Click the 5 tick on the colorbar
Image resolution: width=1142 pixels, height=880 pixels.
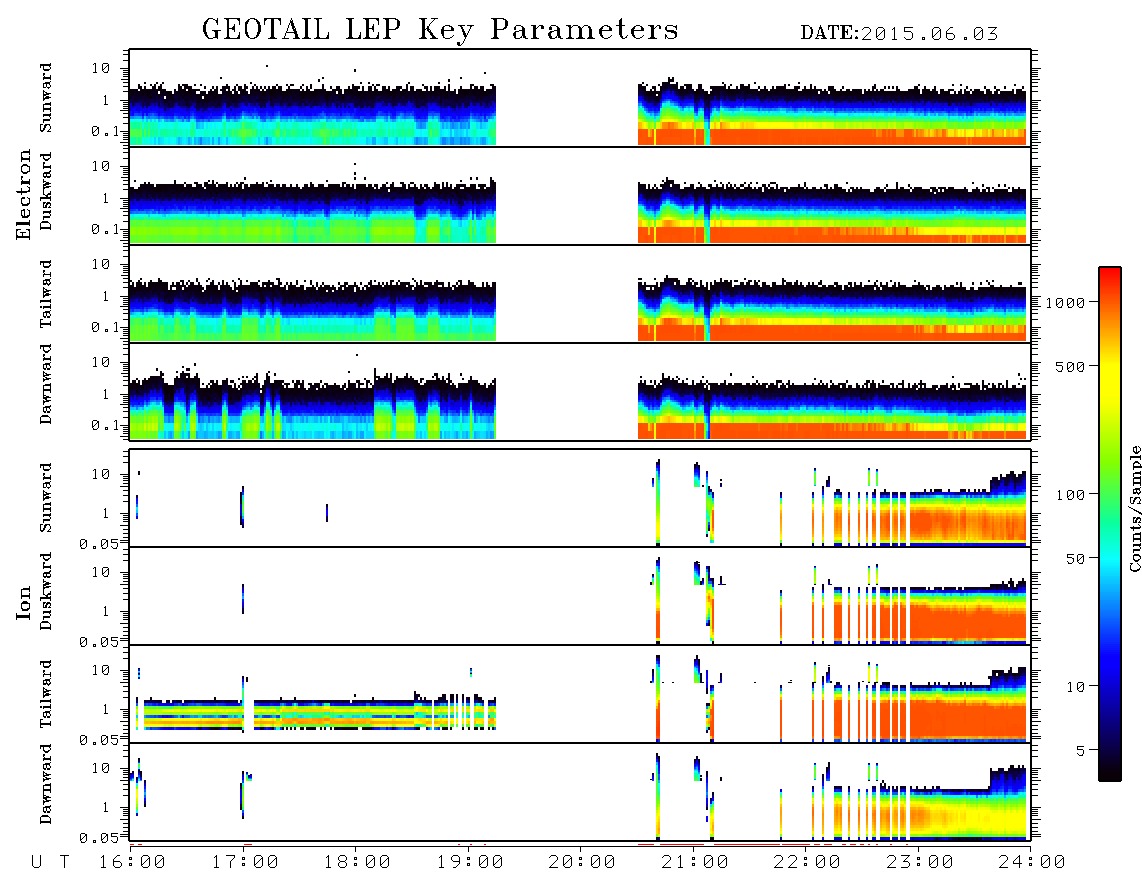pos(1080,750)
